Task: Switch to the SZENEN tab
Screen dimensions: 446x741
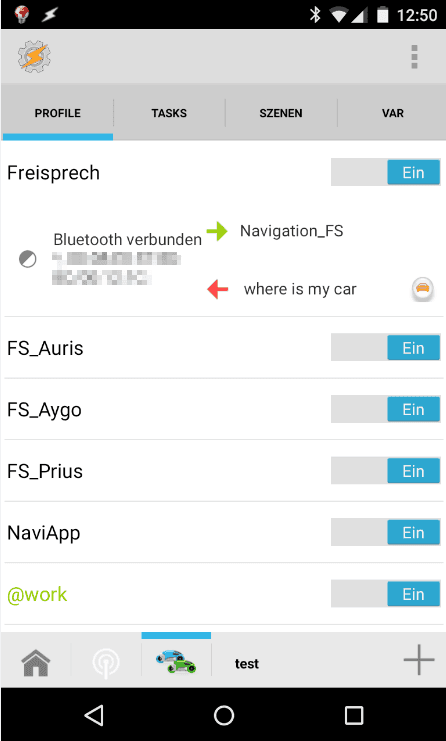Action: tap(281, 113)
